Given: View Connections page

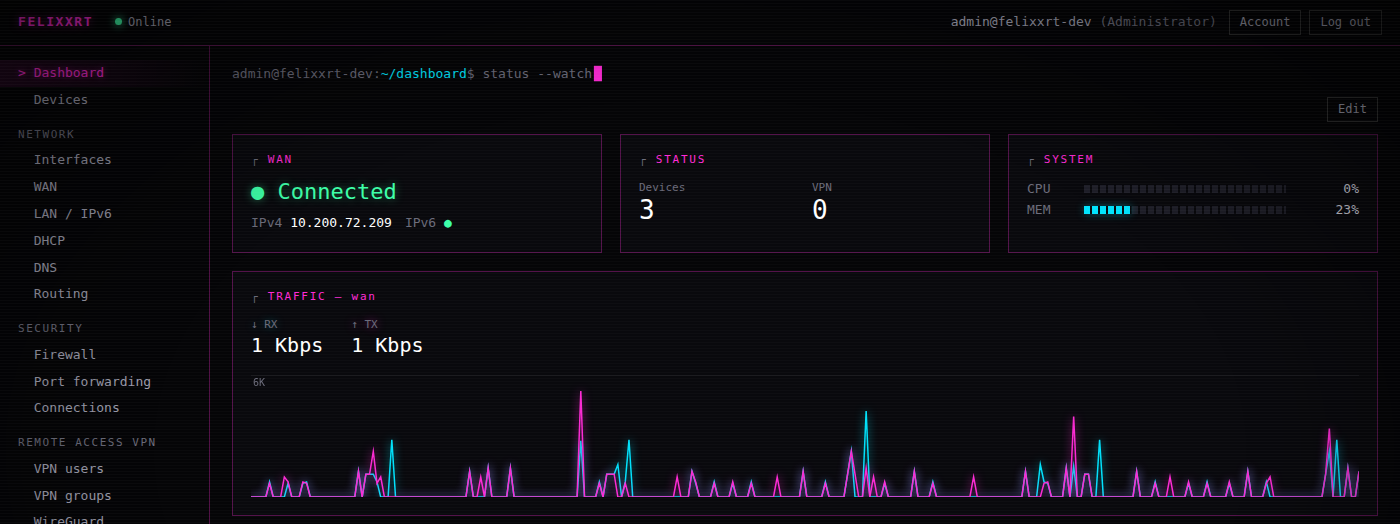Looking at the screenshot, I should (x=104, y=408).
